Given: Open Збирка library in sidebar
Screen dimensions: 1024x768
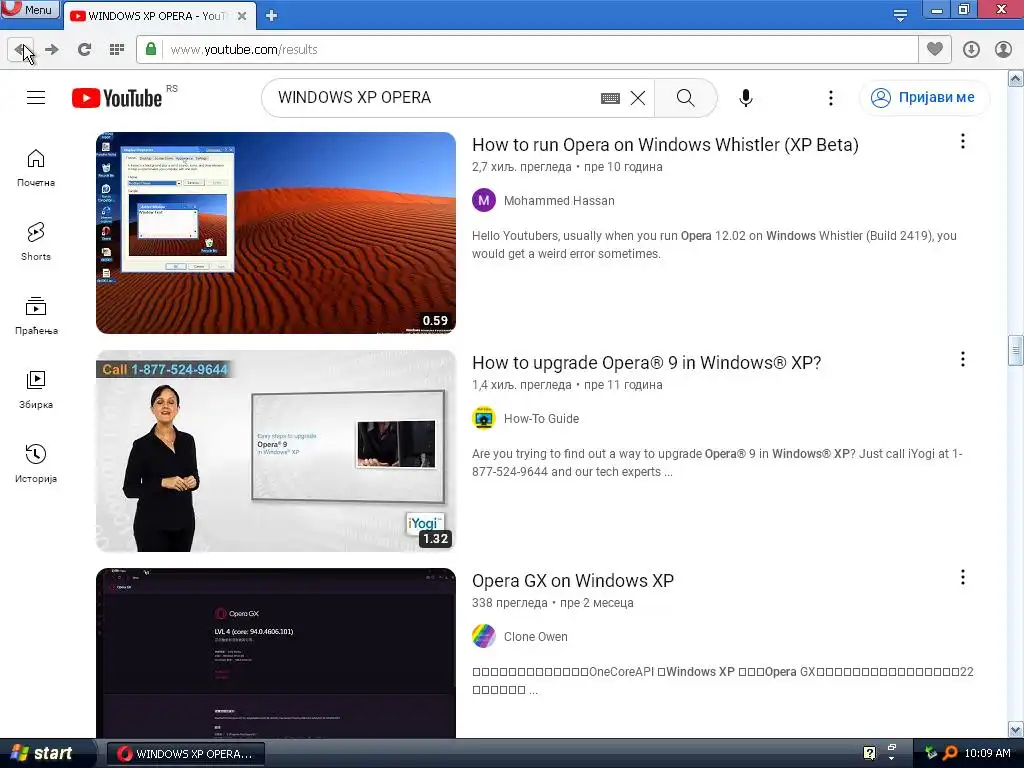Looking at the screenshot, I should point(36,390).
